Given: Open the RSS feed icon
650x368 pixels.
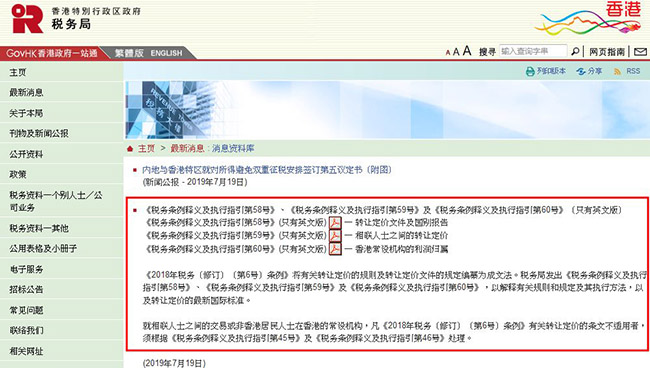Looking at the screenshot, I should [618, 72].
